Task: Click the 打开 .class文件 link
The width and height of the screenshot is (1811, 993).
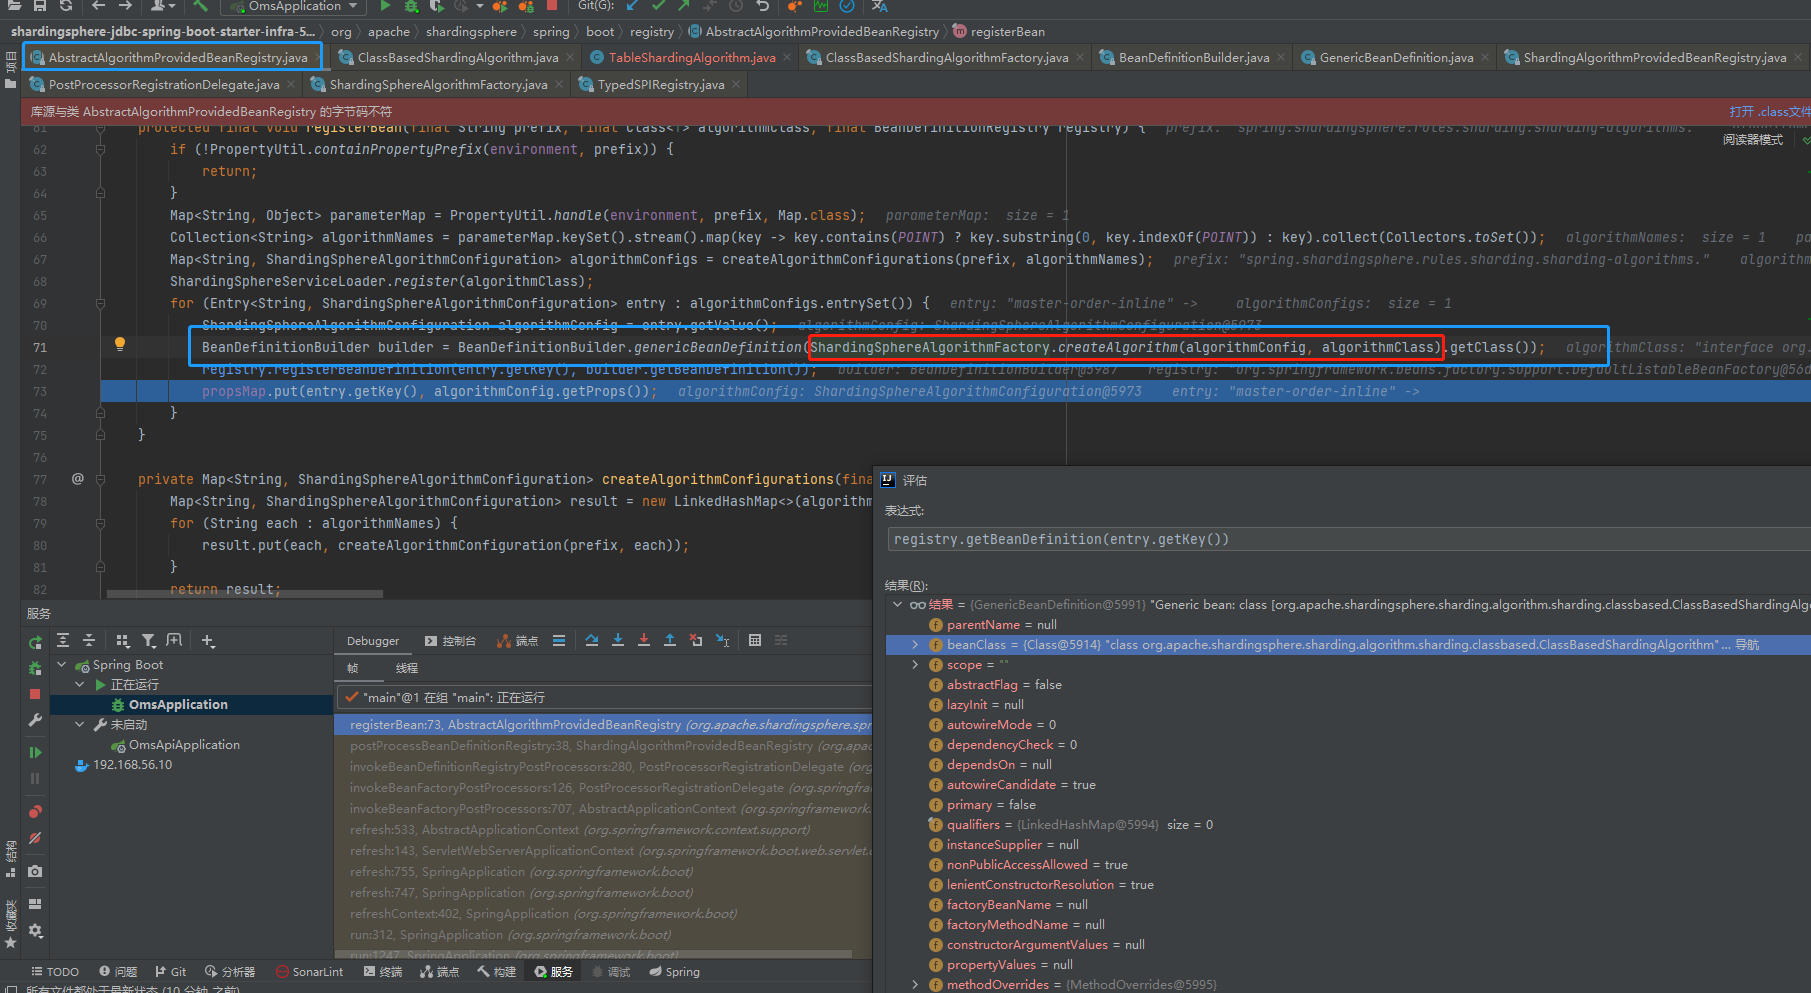Action: tap(1769, 111)
